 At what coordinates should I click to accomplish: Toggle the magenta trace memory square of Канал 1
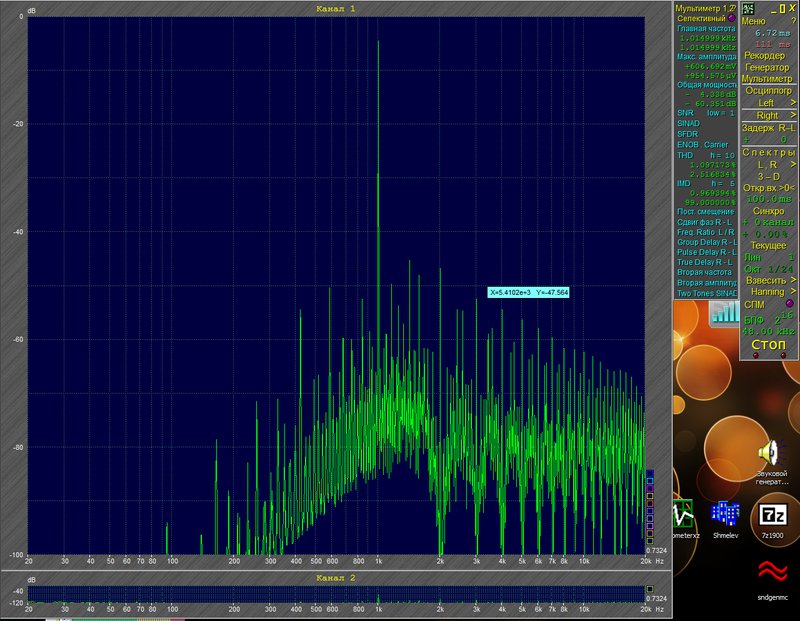(650, 488)
